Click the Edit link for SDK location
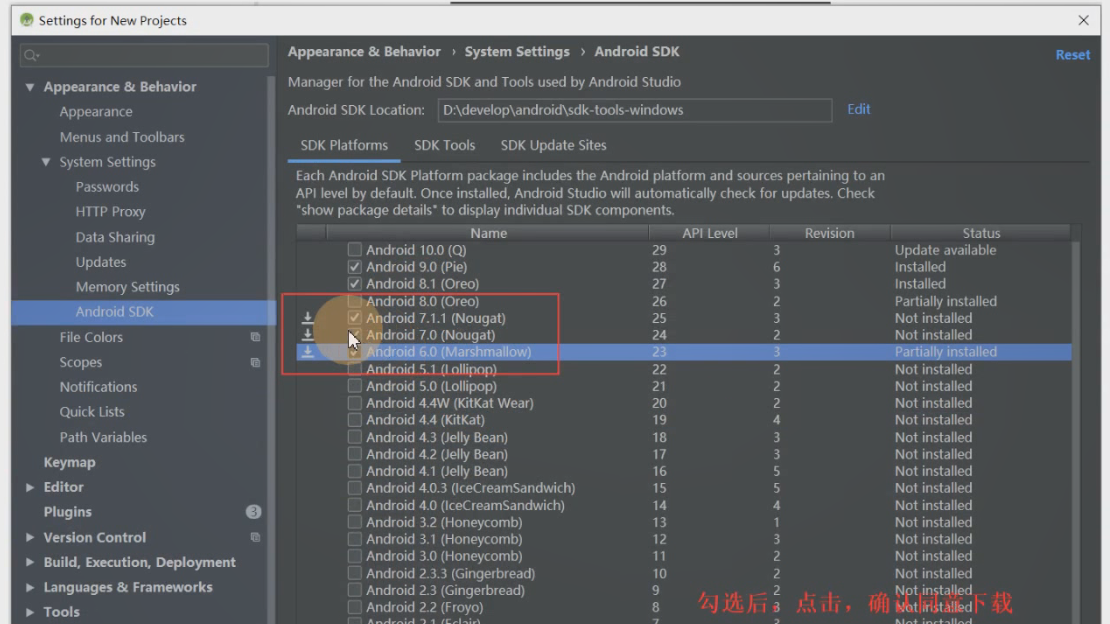Screen dimensions: 1110x624 [859, 109]
